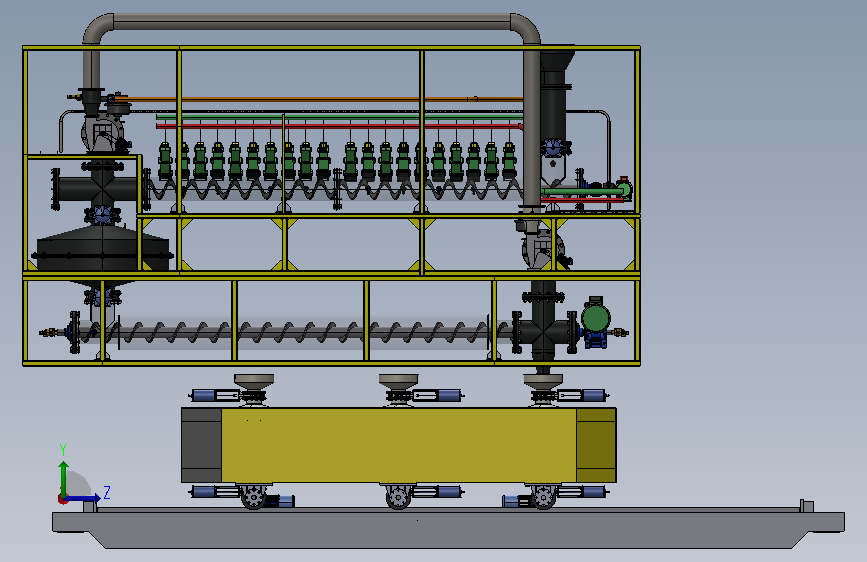Select the round green gear motor at the lower right
Image resolution: width=867 pixels, height=562 pixels.
(596, 319)
